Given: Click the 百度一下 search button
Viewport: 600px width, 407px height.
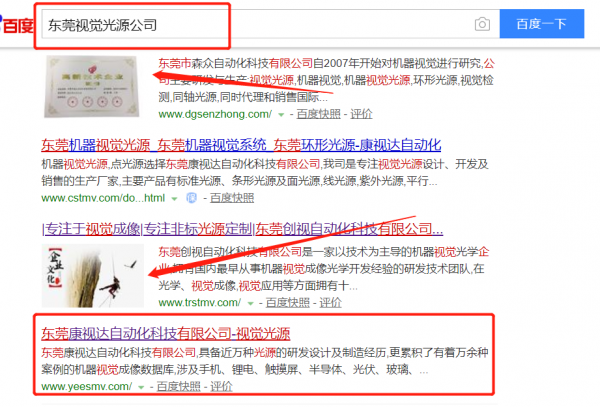Looking at the screenshot, I should [x=541, y=24].
